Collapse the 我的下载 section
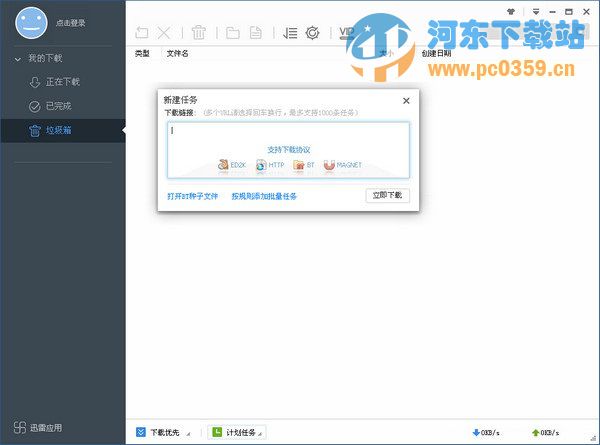Viewport: 600px width, 445px height. pyautogui.click(x=18, y=59)
